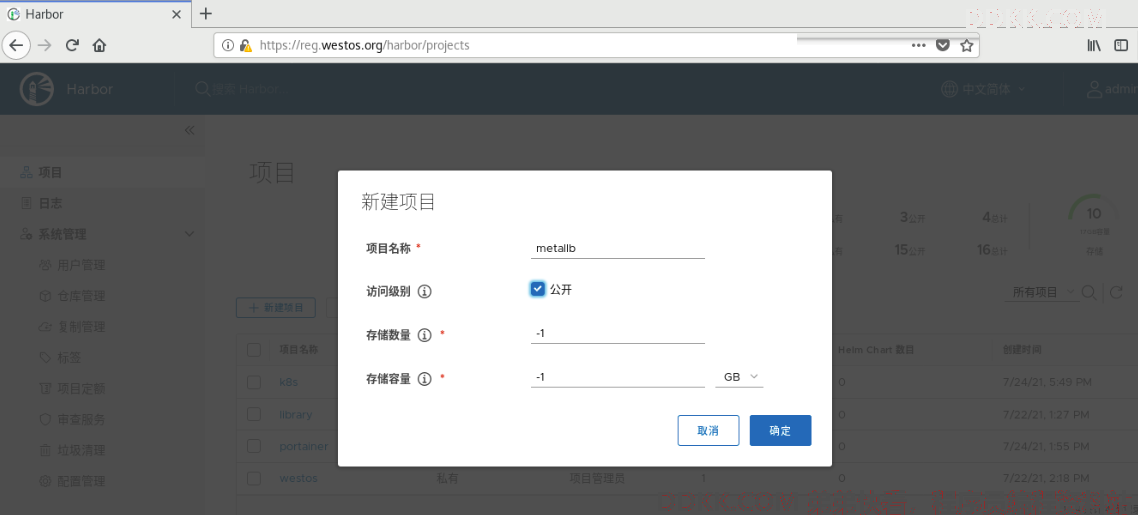Open the 所有项目 filter dropdown

(x=1041, y=292)
